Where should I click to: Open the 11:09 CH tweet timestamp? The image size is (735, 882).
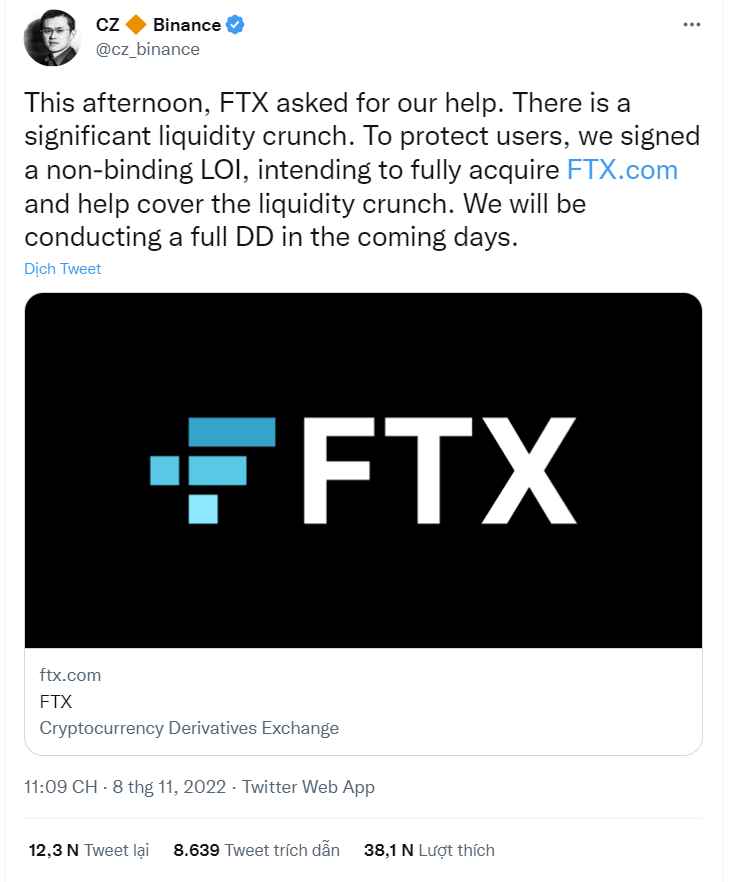pos(60,787)
